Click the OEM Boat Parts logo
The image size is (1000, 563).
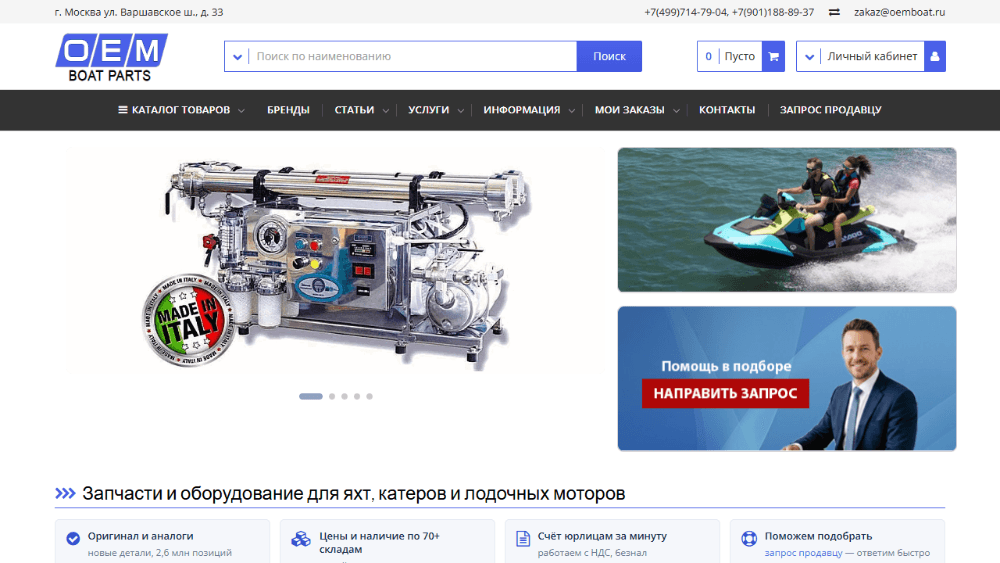tap(112, 57)
